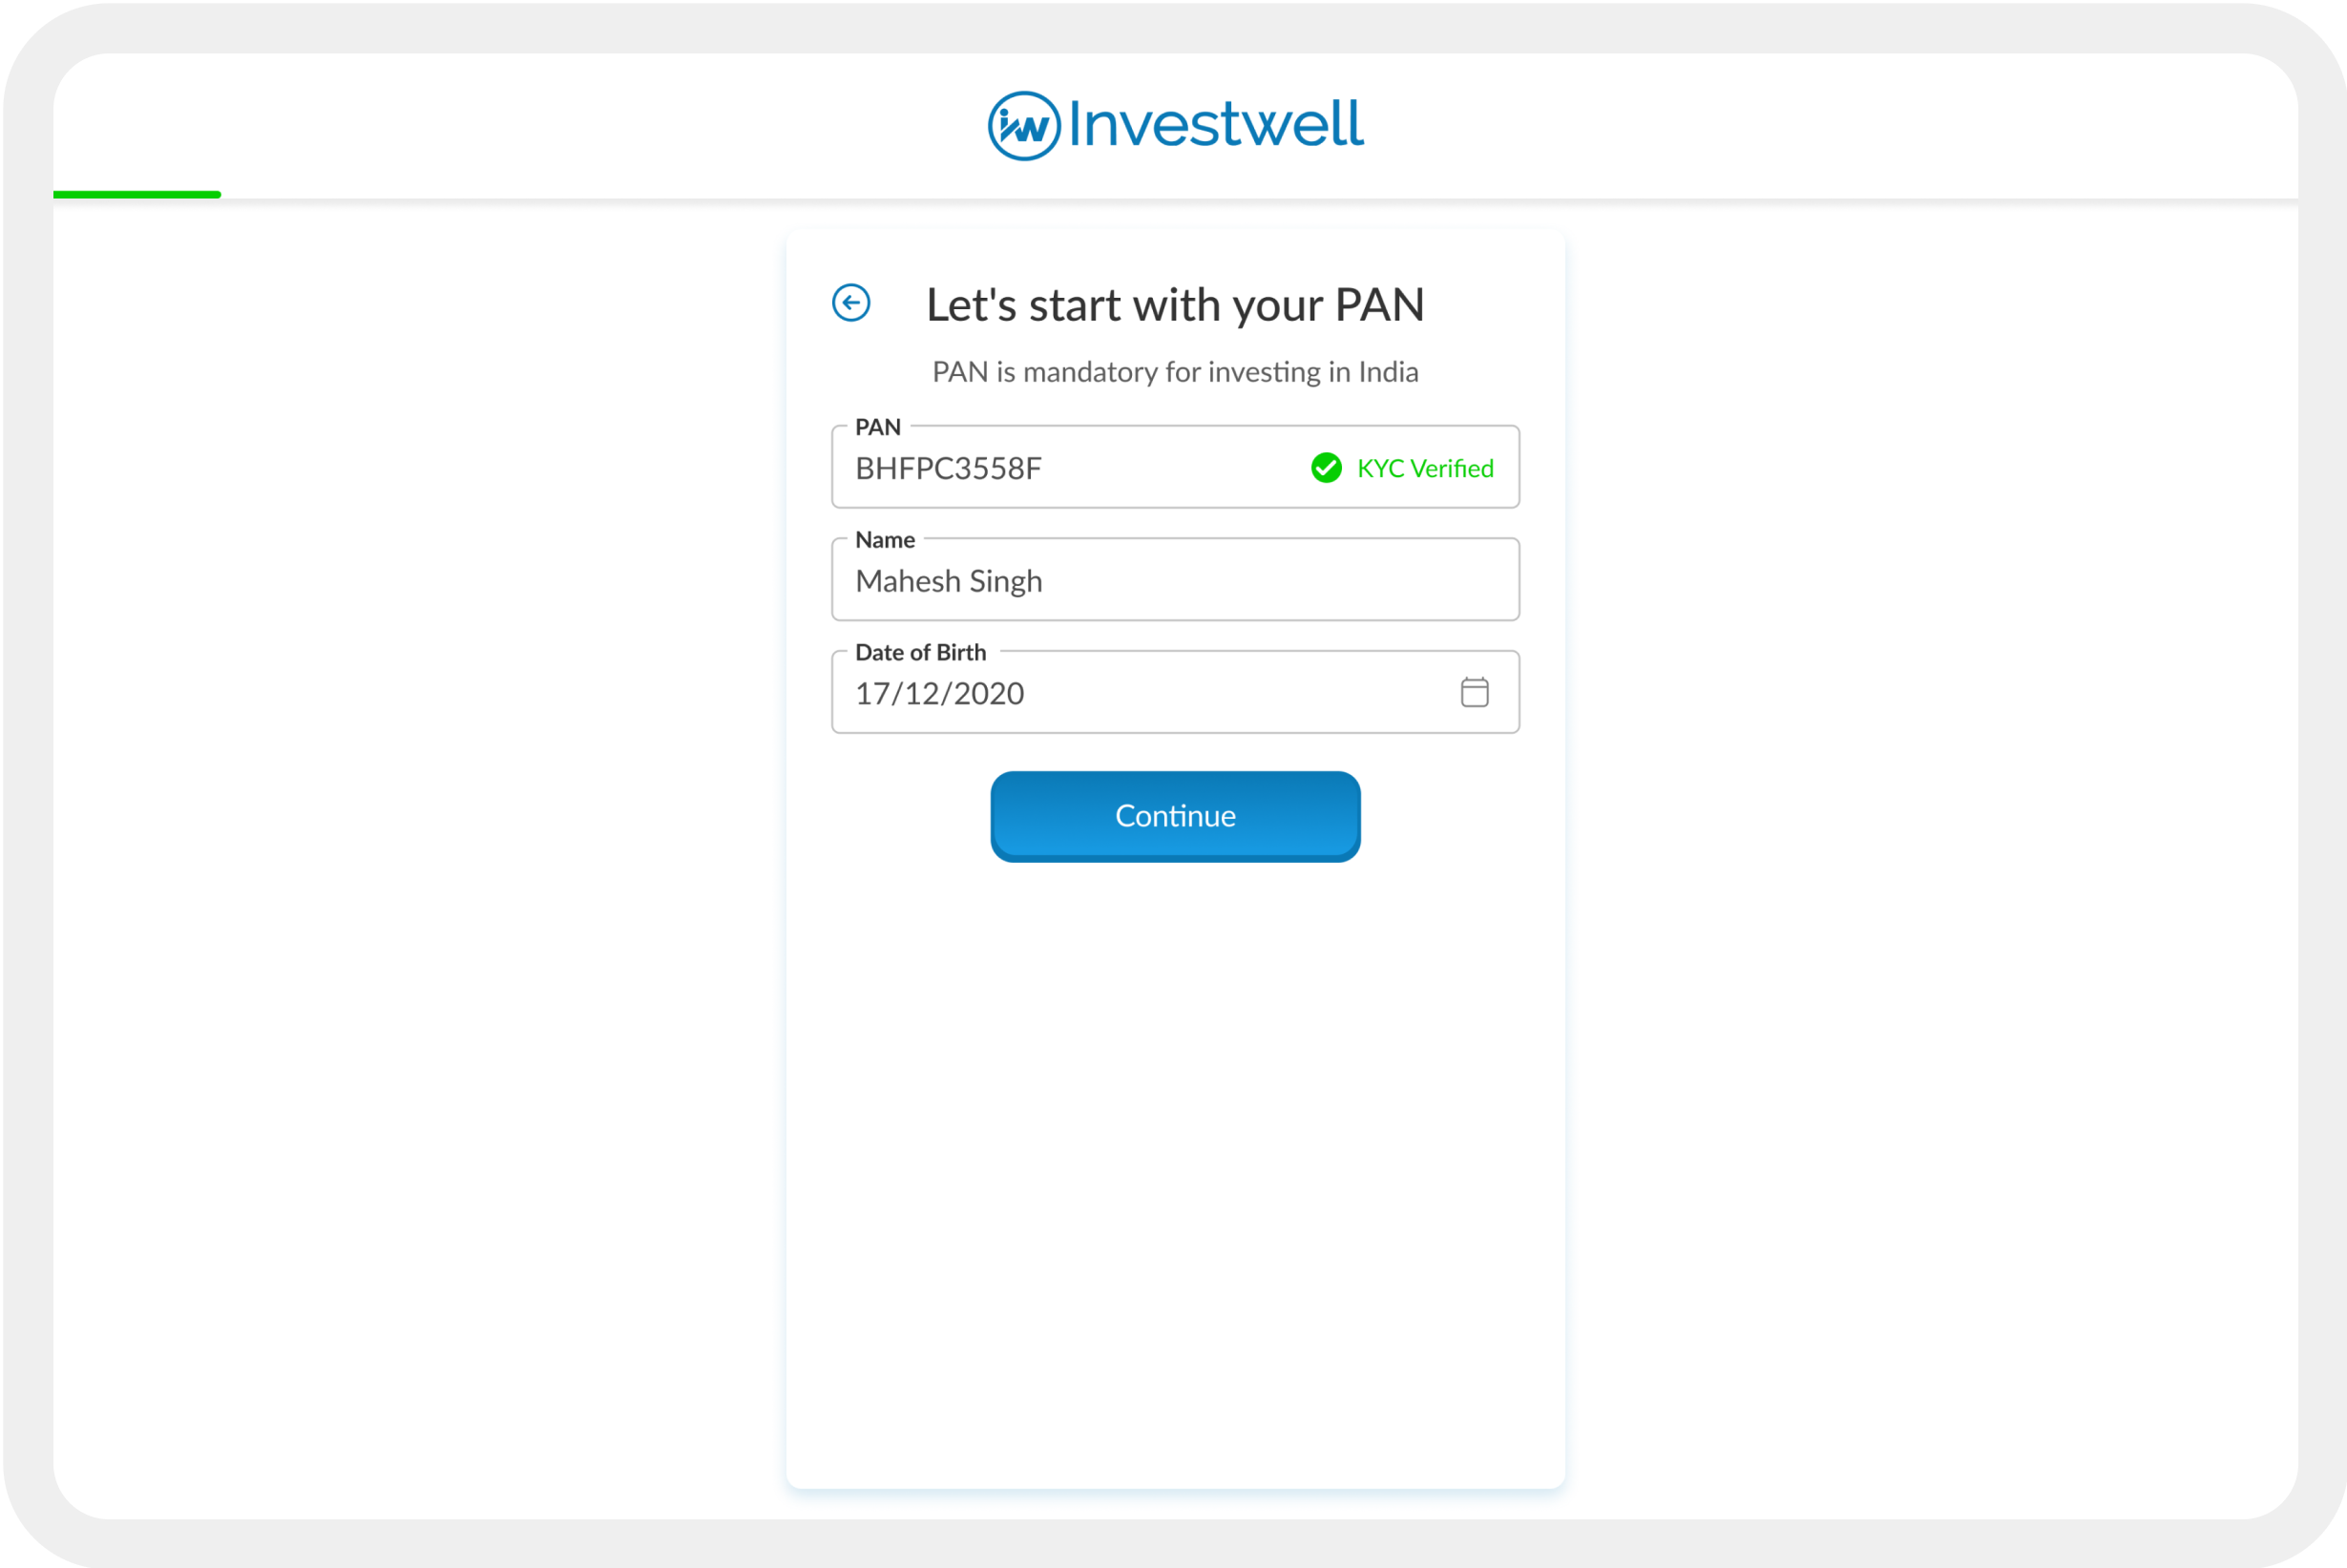Click the date value 17/12/2020
This screenshot has height=1568, width=2347.
tap(939, 694)
